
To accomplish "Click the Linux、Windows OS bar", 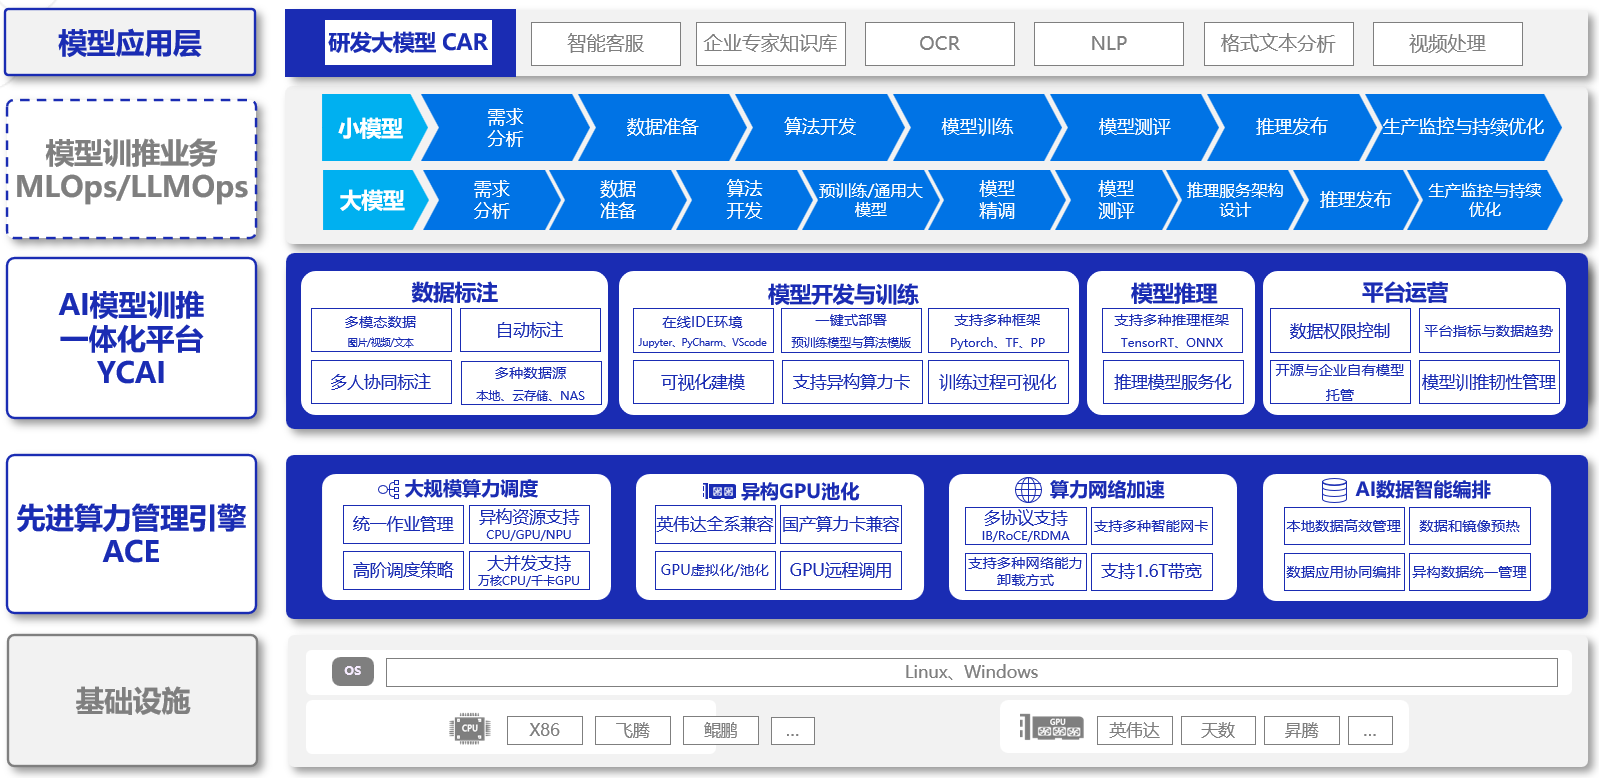I will coord(971,672).
